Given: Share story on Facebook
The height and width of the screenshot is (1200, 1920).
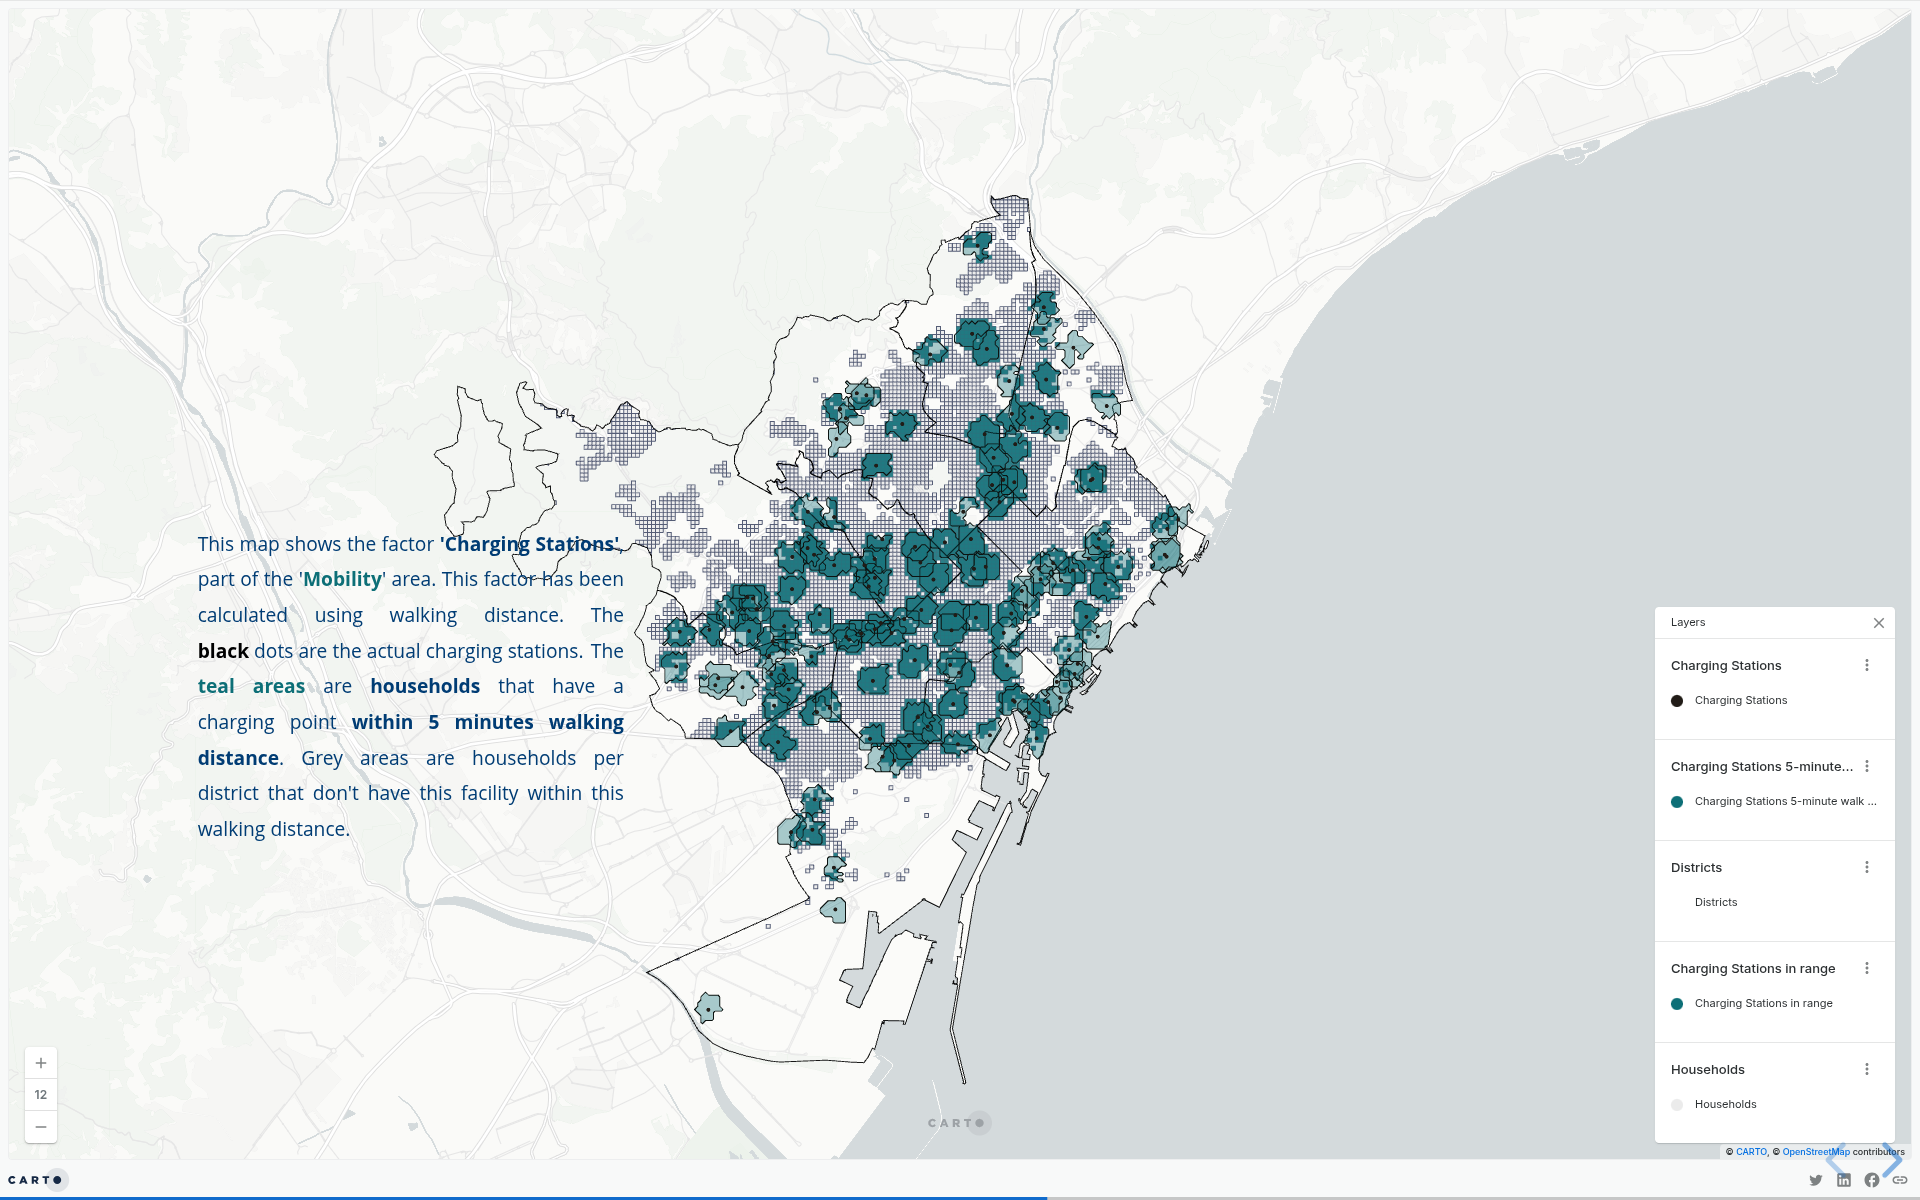Looking at the screenshot, I should (x=1872, y=1181).
